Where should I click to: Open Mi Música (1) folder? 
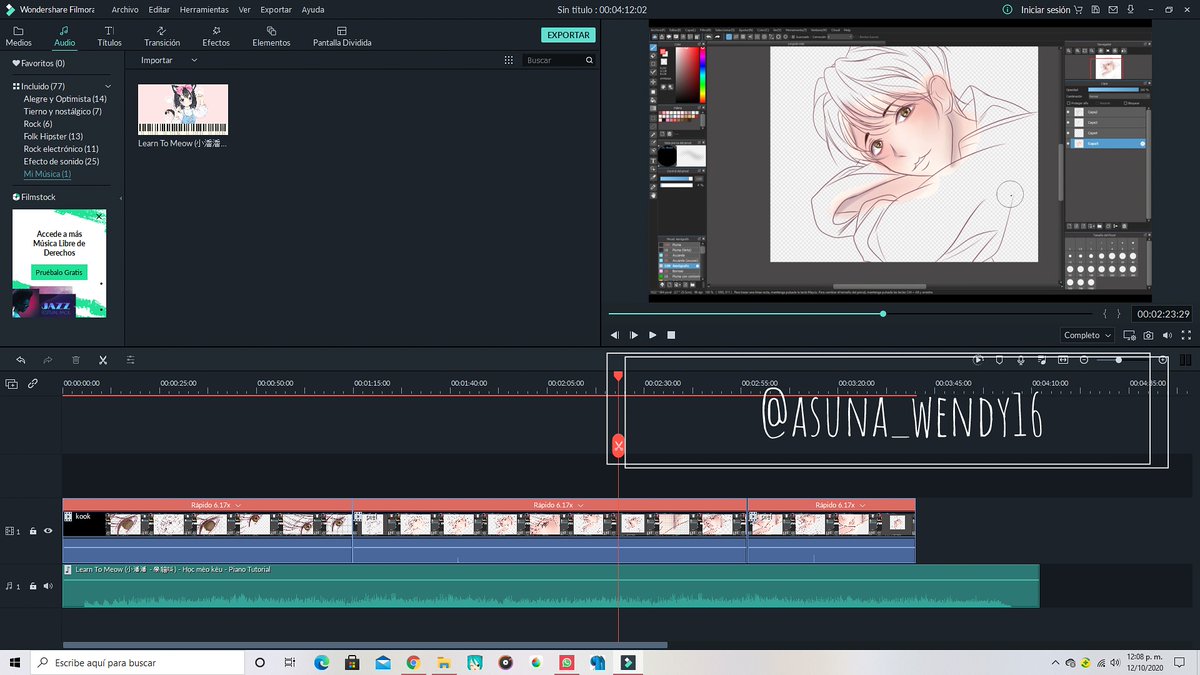pyautogui.click(x=47, y=174)
